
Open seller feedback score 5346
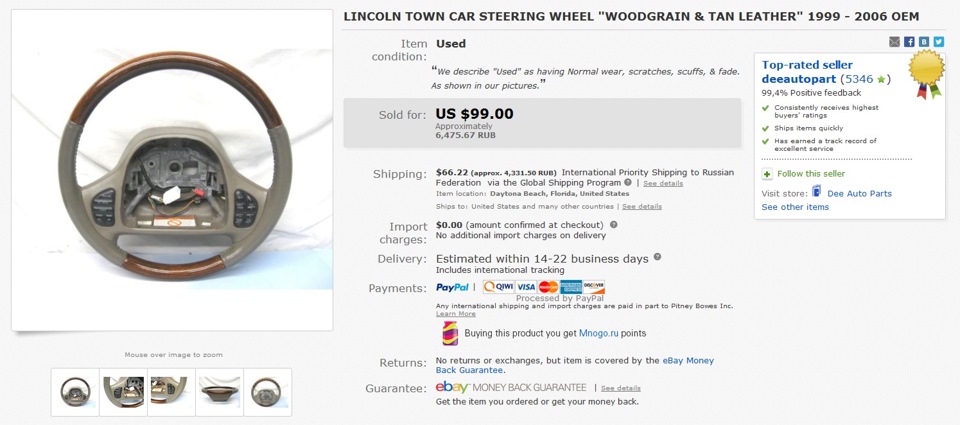(857, 77)
